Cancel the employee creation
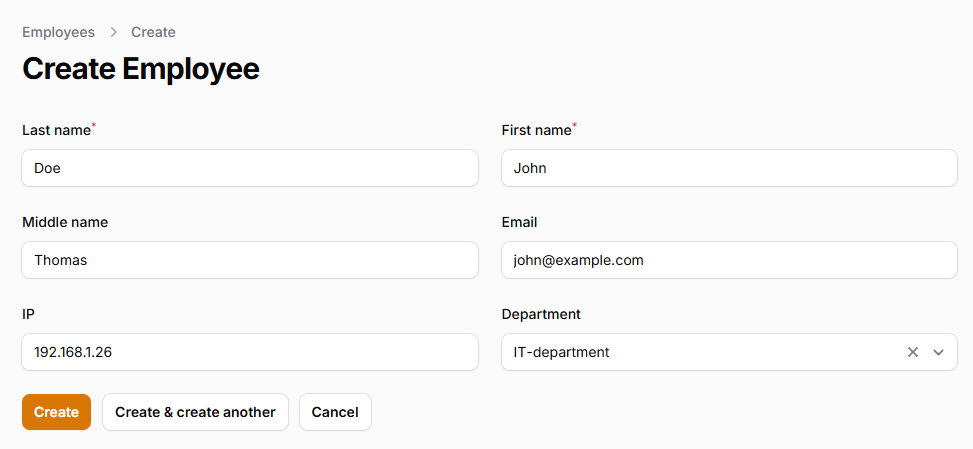 tap(335, 412)
